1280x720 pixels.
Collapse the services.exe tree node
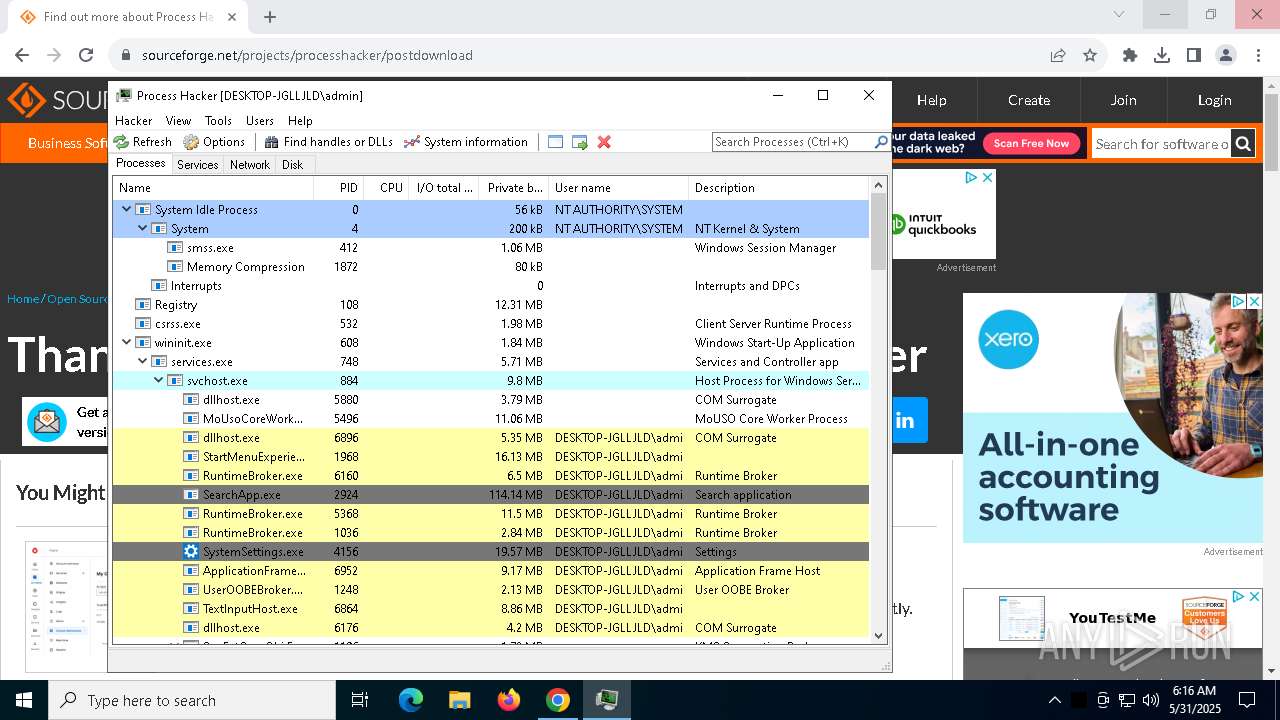[x=143, y=361]
